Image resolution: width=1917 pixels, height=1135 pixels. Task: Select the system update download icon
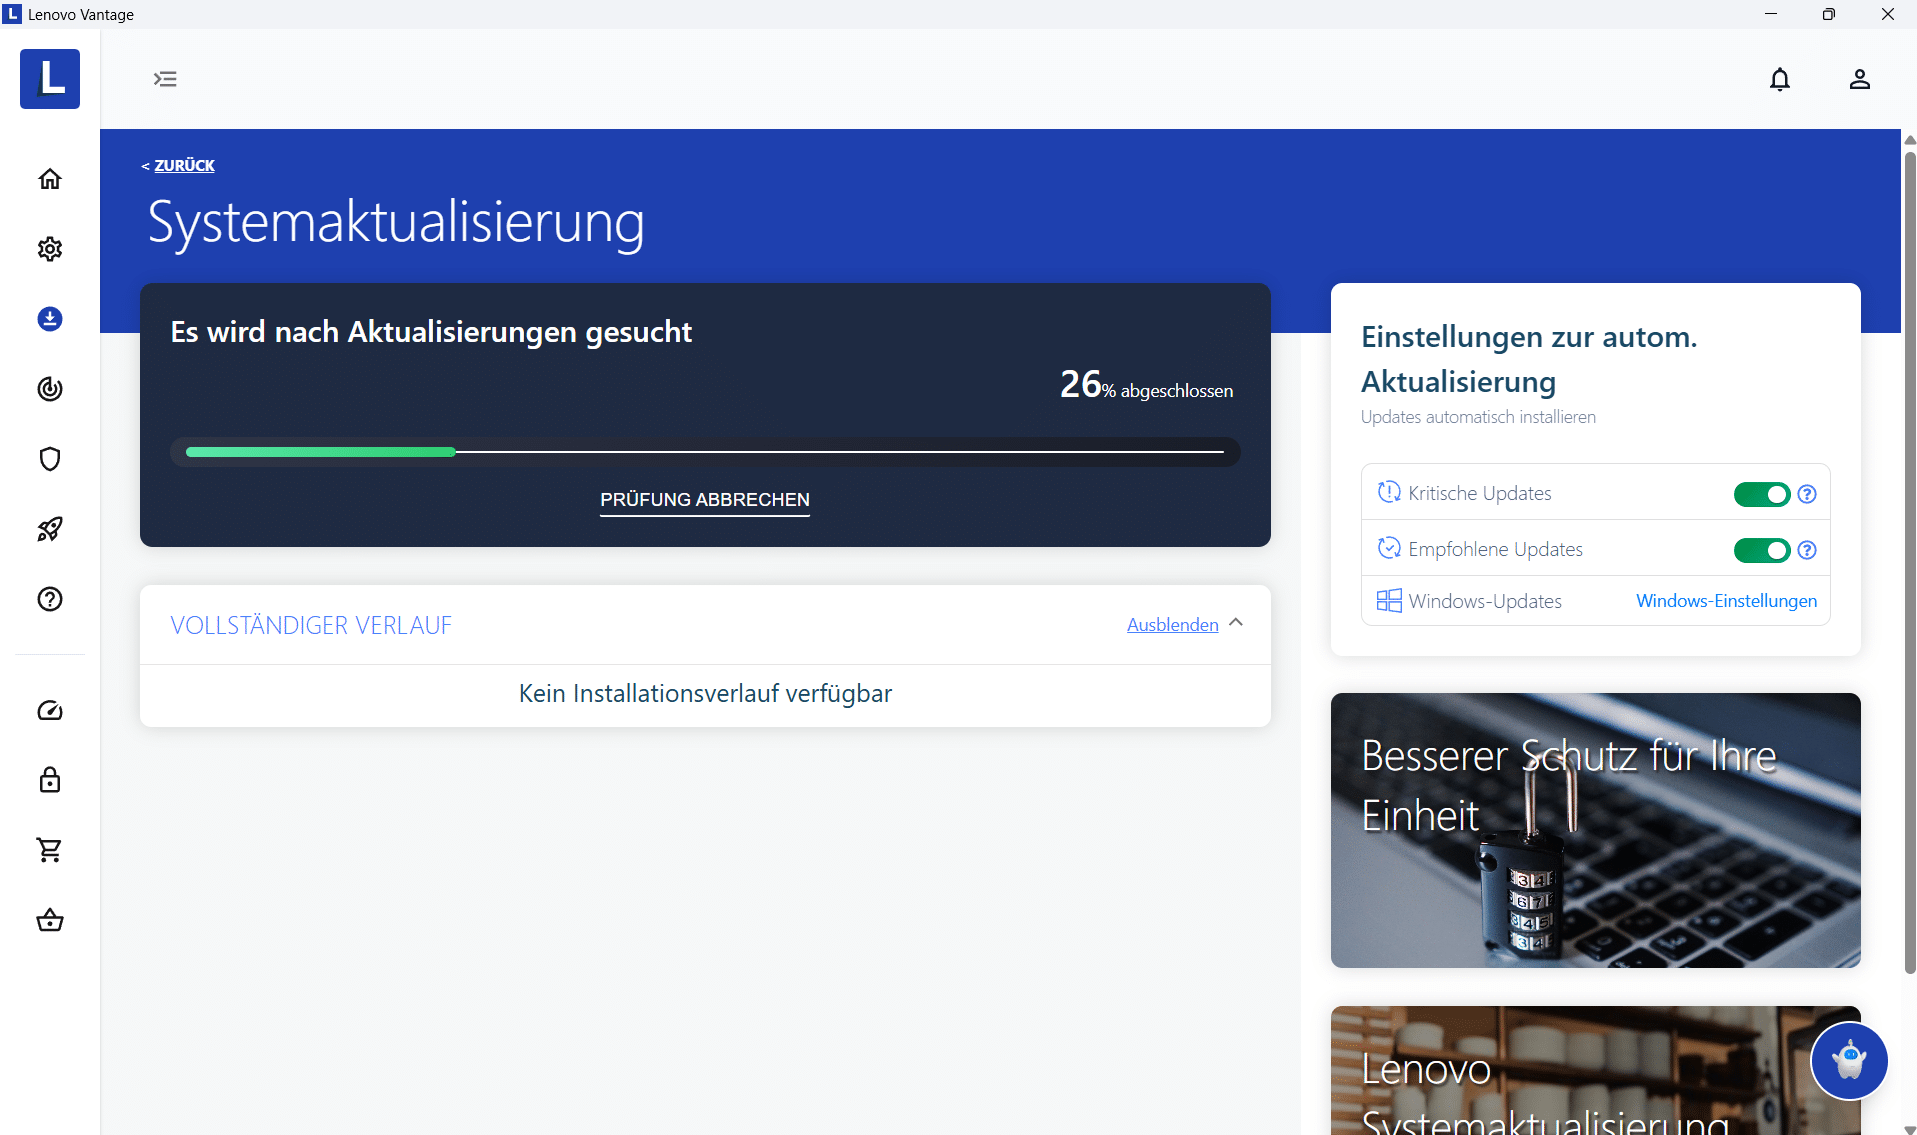click(50, 319)
